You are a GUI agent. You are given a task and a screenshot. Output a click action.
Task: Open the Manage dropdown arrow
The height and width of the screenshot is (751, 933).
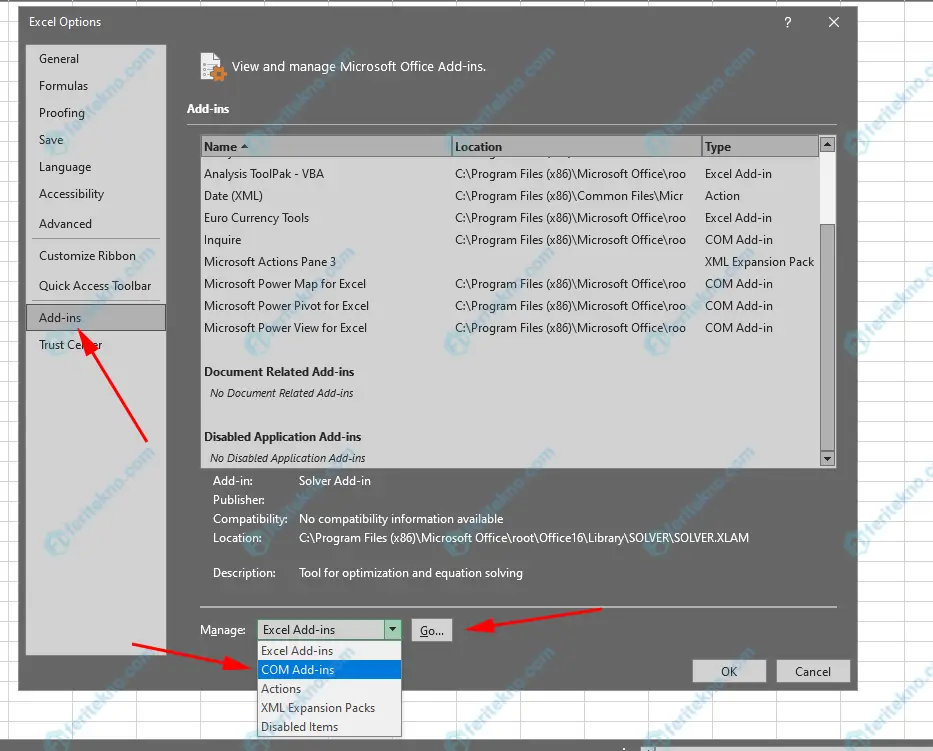click(x=393, y=630)
